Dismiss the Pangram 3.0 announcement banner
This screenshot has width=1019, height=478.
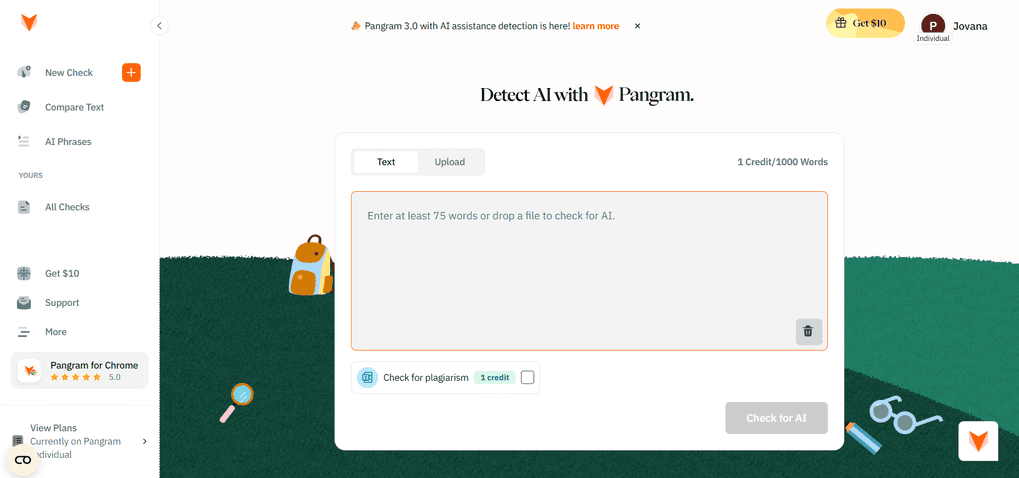[638, 26]
